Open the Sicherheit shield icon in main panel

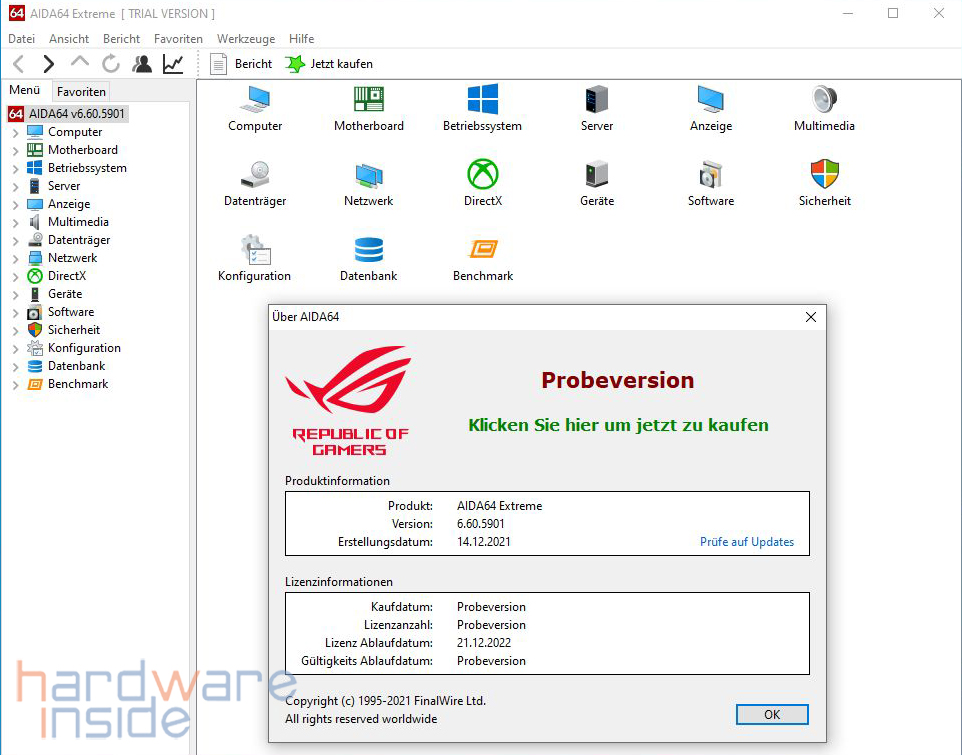point(825,183)
